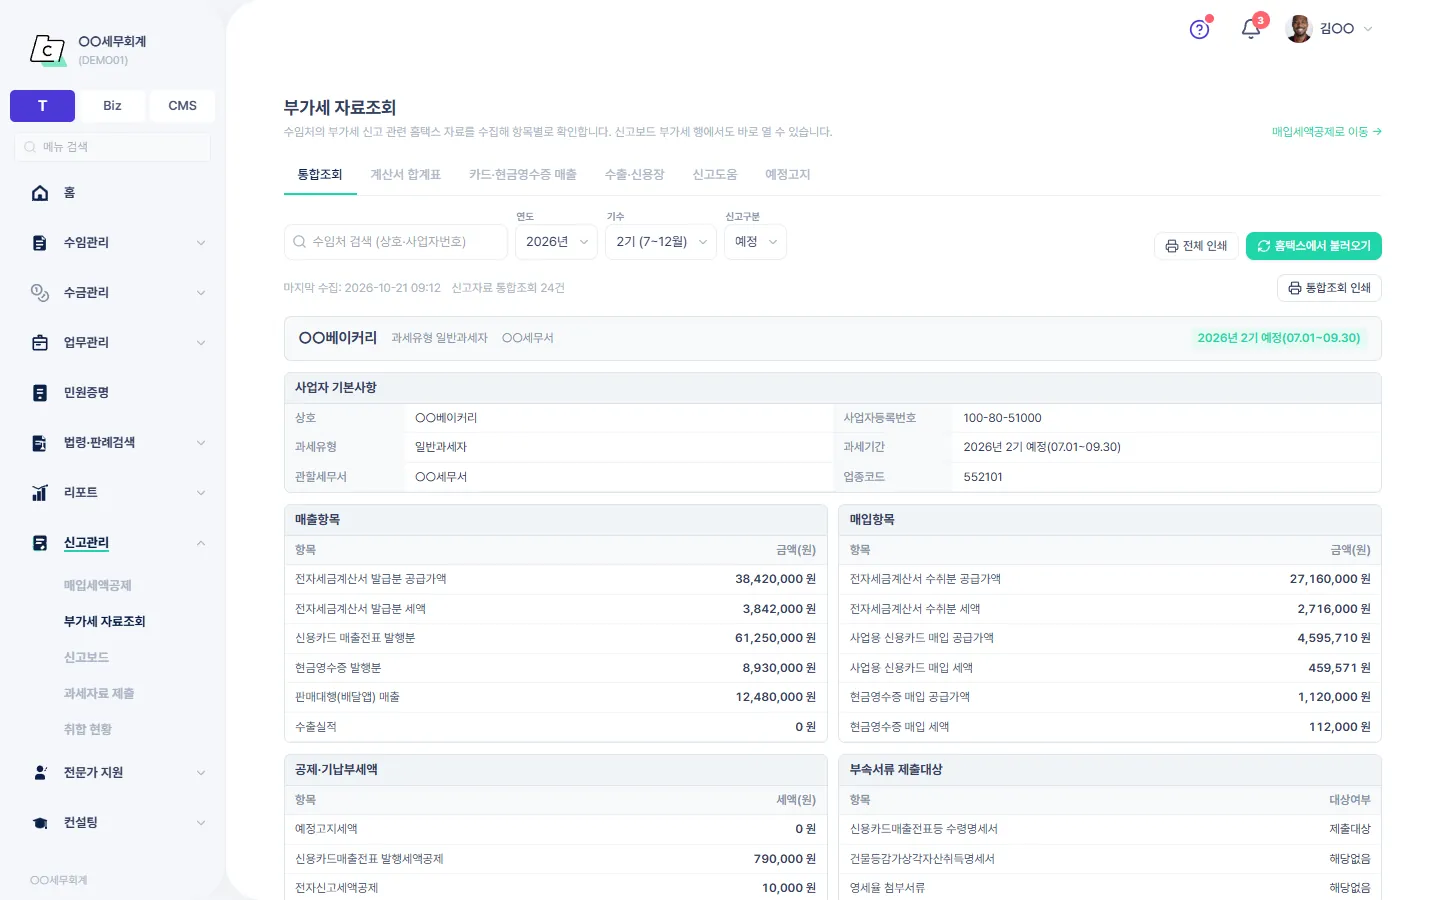This screenshot has width=1440, height=900.
Task: Click the 신고관리 form icon
Action: (x=40, y=543)
